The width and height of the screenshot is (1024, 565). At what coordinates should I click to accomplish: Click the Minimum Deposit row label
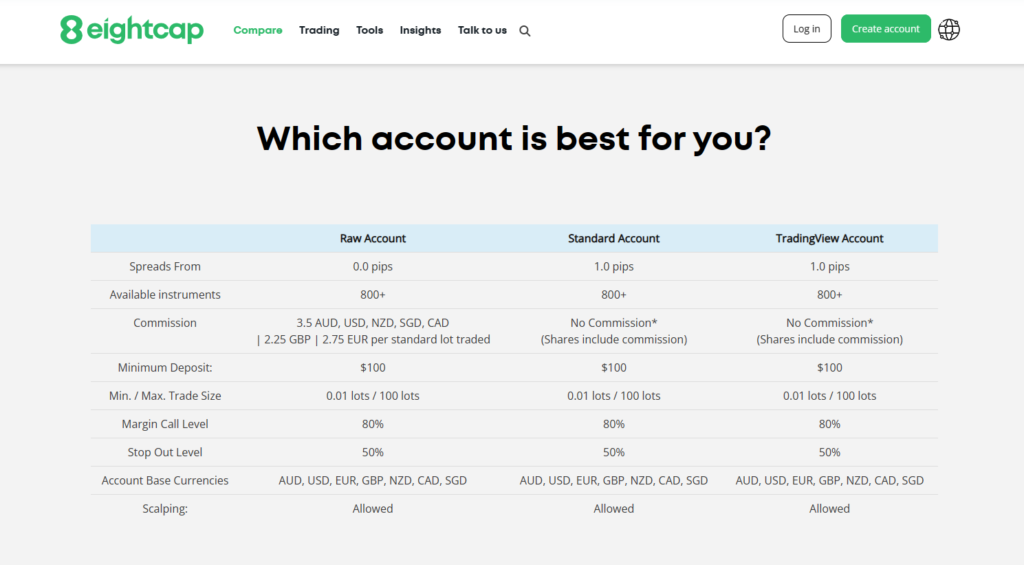(x=165, y=368)
